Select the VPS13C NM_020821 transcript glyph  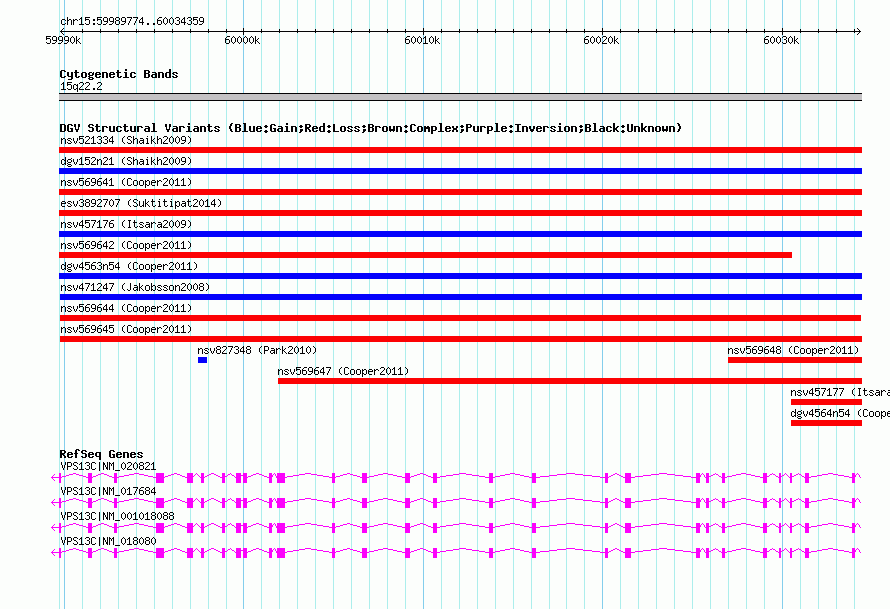(456, 478)
